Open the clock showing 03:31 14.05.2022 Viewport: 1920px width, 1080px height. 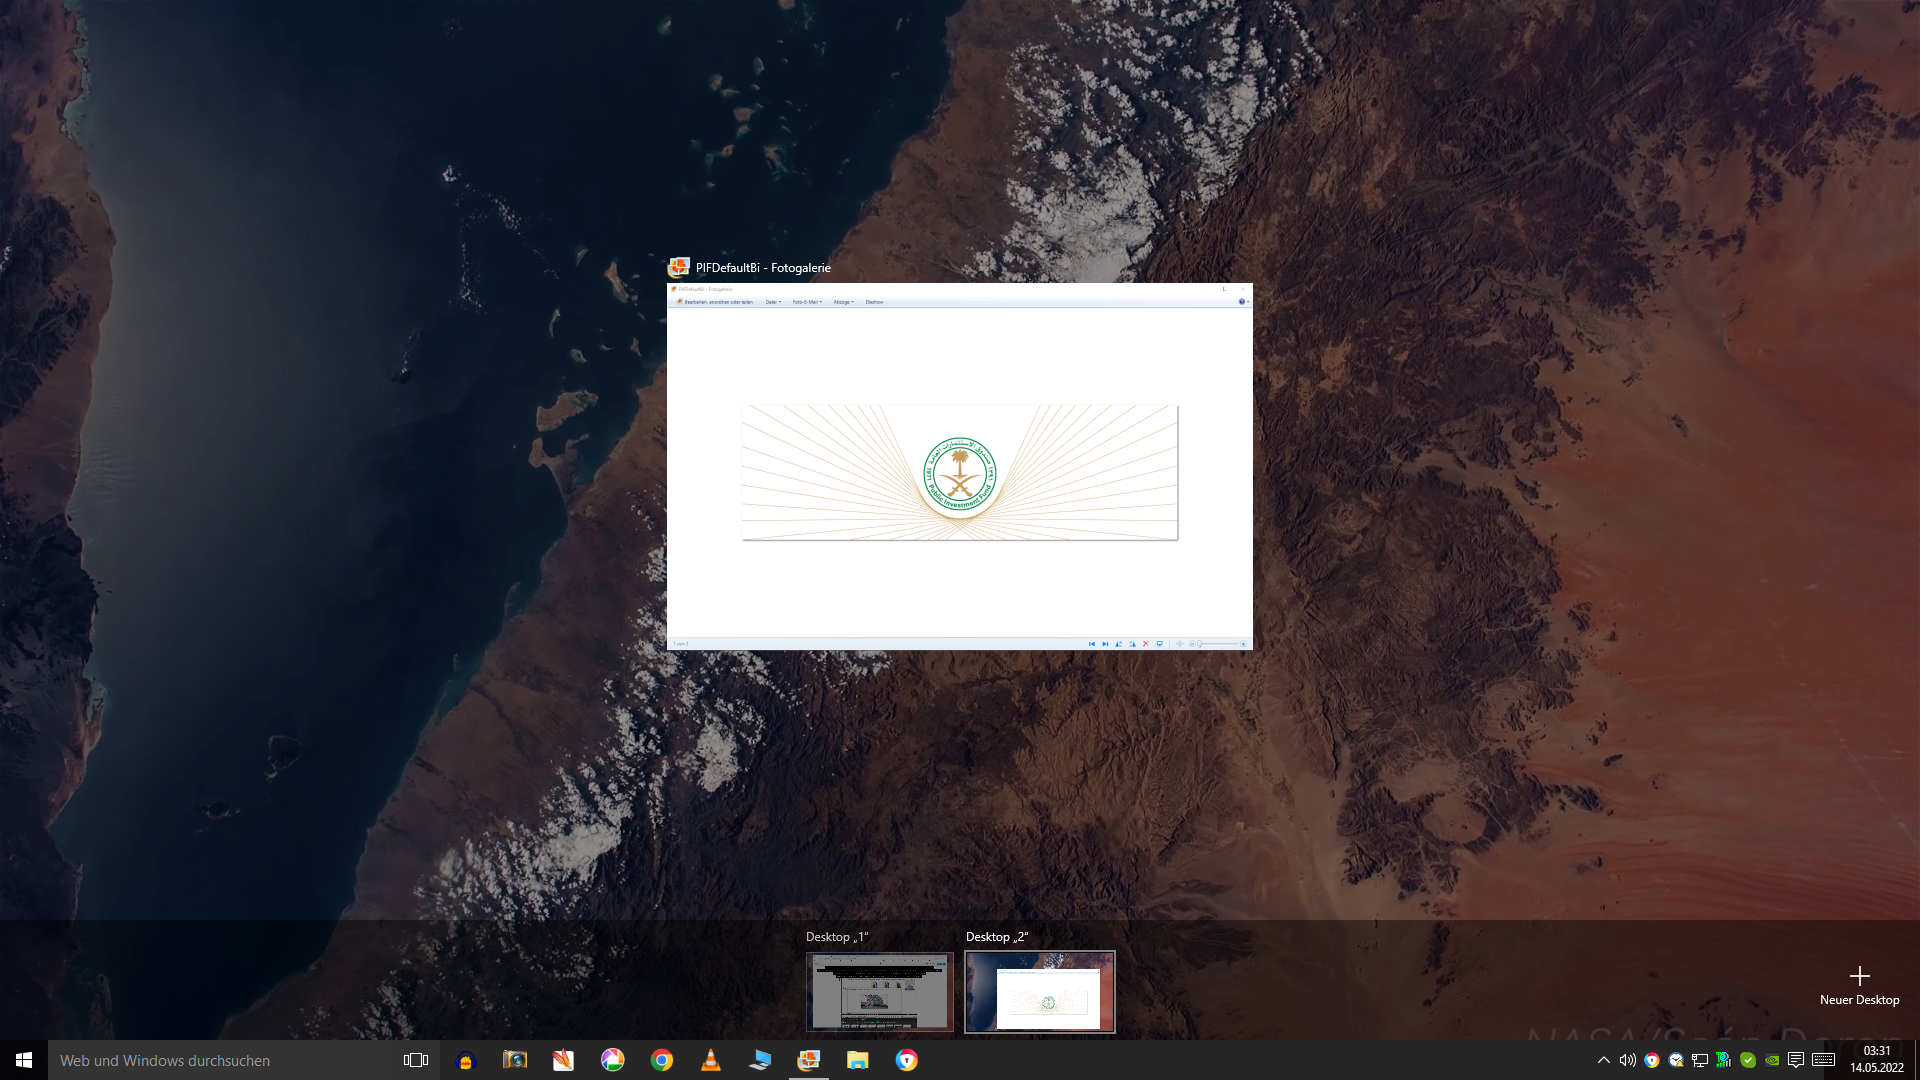click(x=1876, y=1060)
